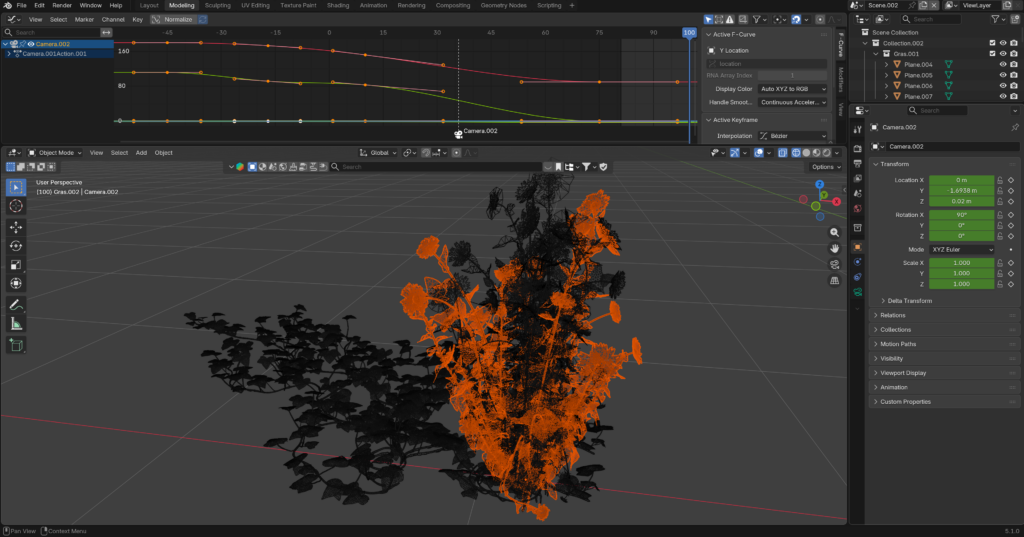Insert keyframe diamond for Scale X
Screen dimensions: 1024x537
click(x=1011, y=263)
